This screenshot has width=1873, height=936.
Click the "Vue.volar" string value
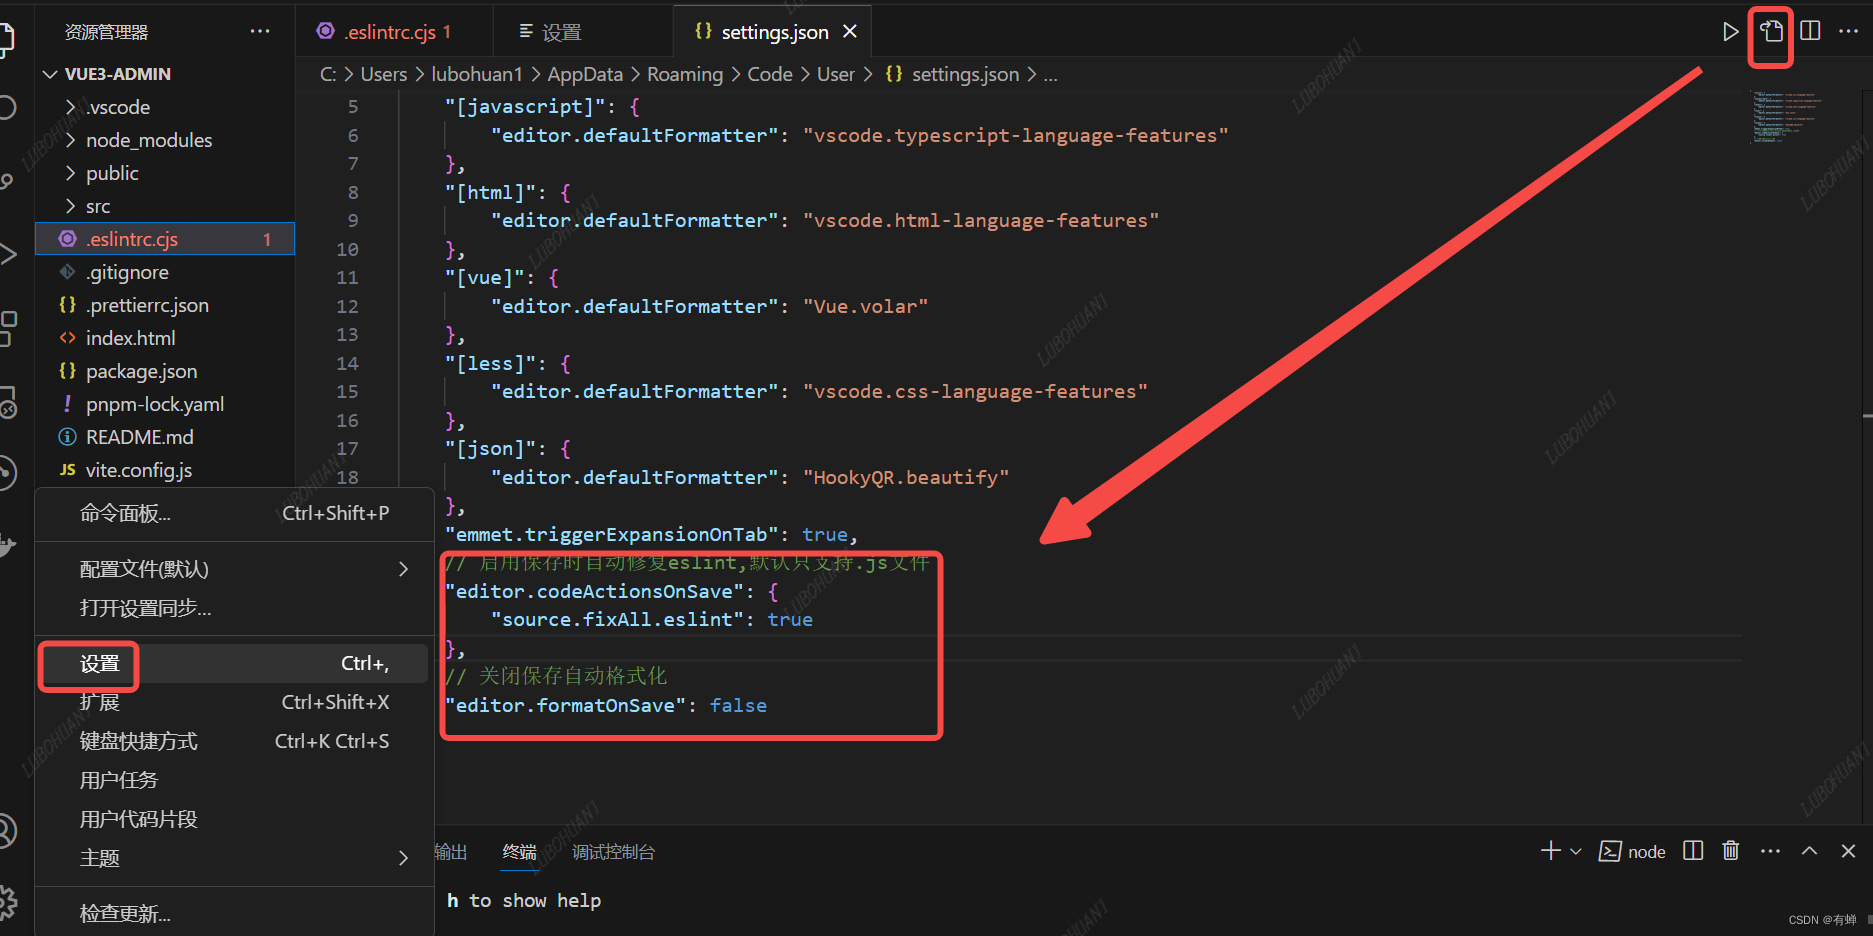866,307
